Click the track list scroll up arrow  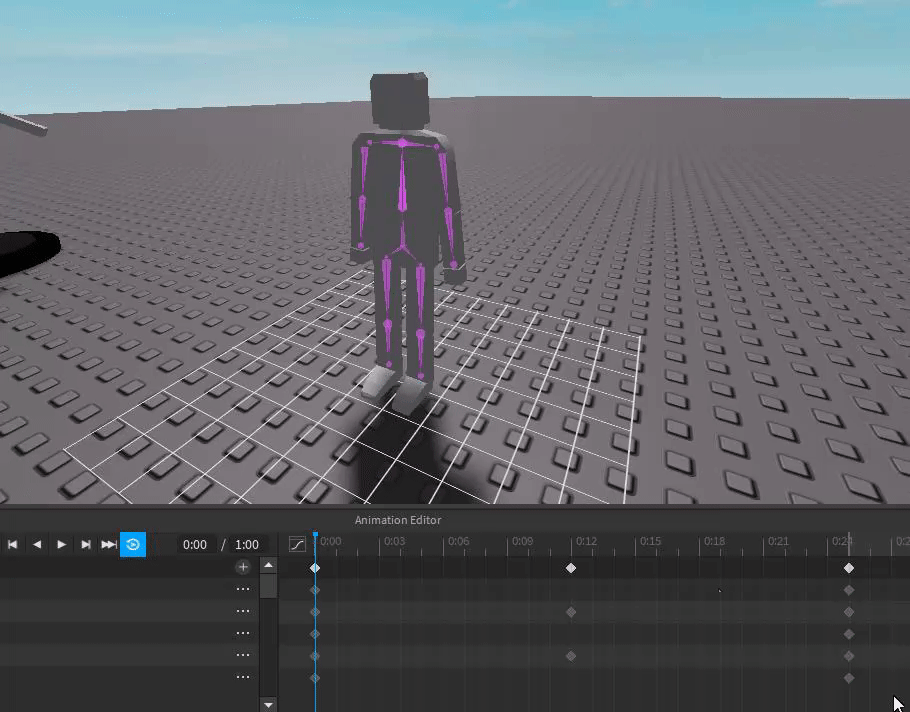(x=268, y=565)
